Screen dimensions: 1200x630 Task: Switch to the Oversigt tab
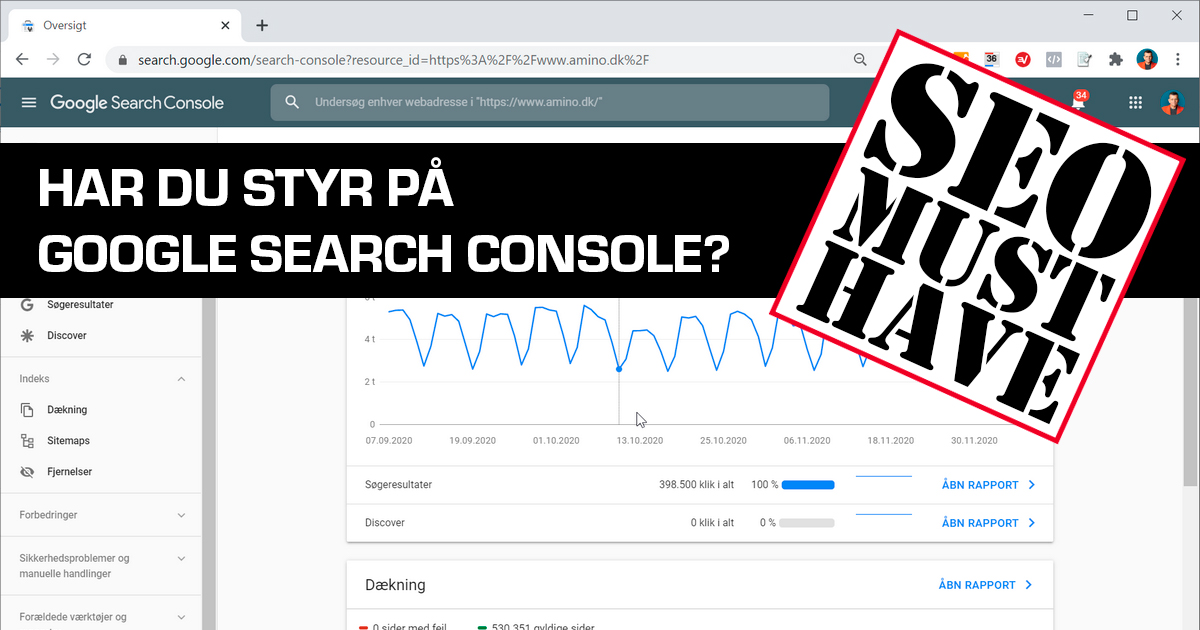point(125,25)
